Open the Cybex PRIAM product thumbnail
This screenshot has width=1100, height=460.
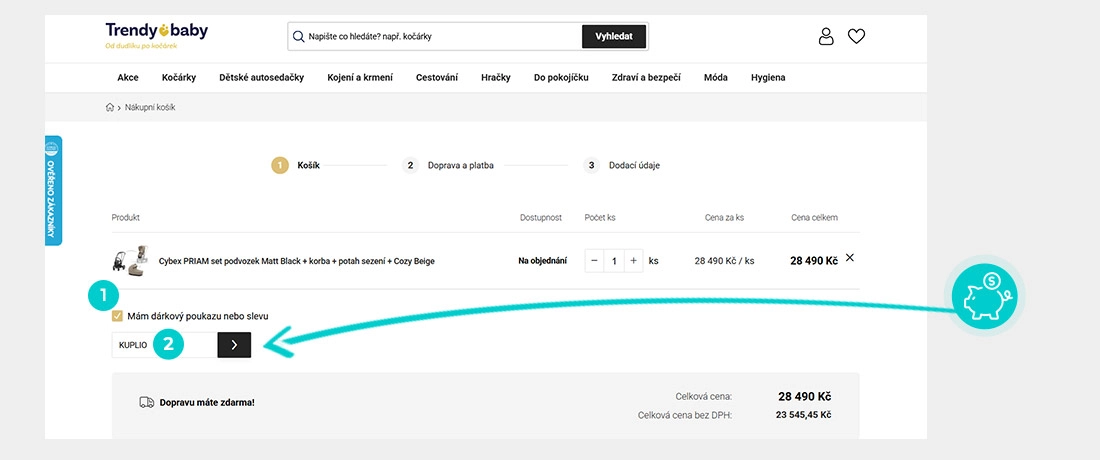[130, 260]
